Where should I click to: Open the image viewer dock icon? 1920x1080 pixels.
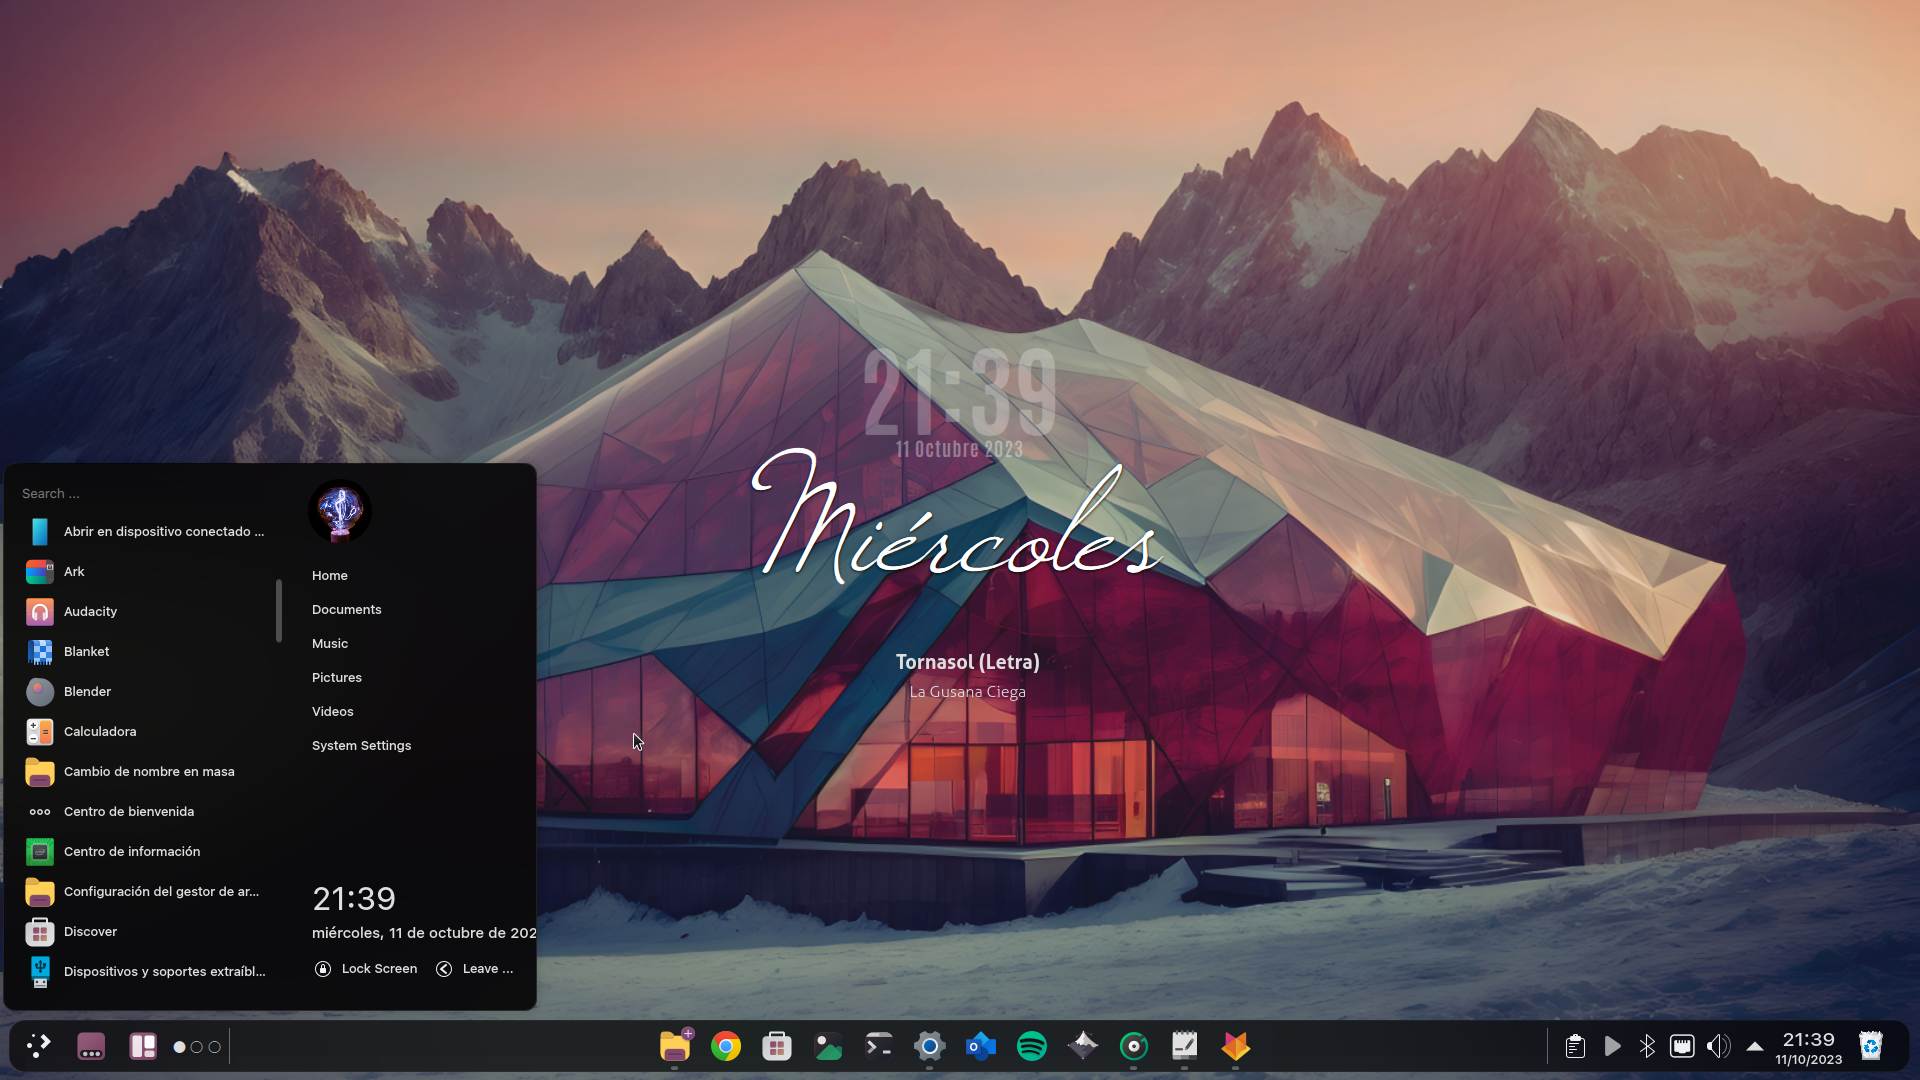(x=828, y=1046)
